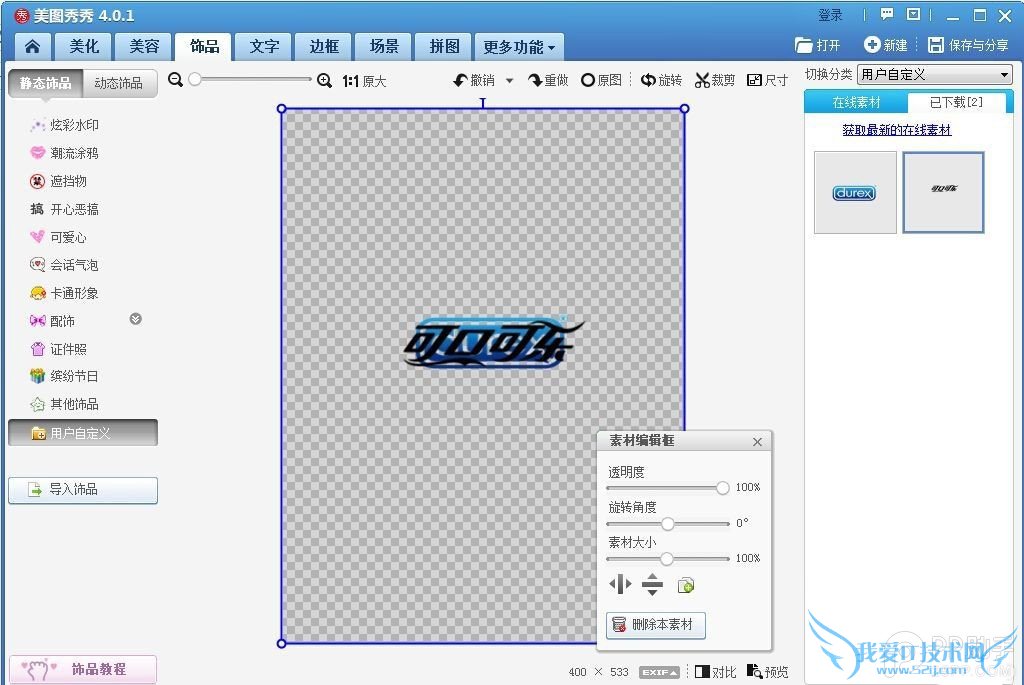Image resolution: width=1024 pixels, height=685 pixels.
Task: Click 1:1 原大 button
Action: (364, 81)
